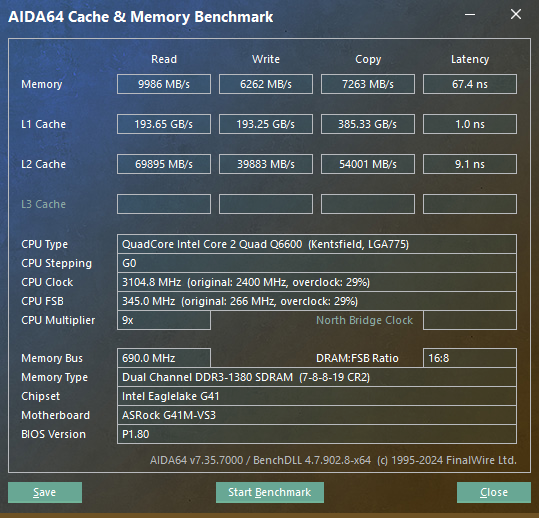This screenshot has height=518, width=539.
Task: Click the DRAM:FSB Ratio 16:8 field
Action: click(470, 358)
